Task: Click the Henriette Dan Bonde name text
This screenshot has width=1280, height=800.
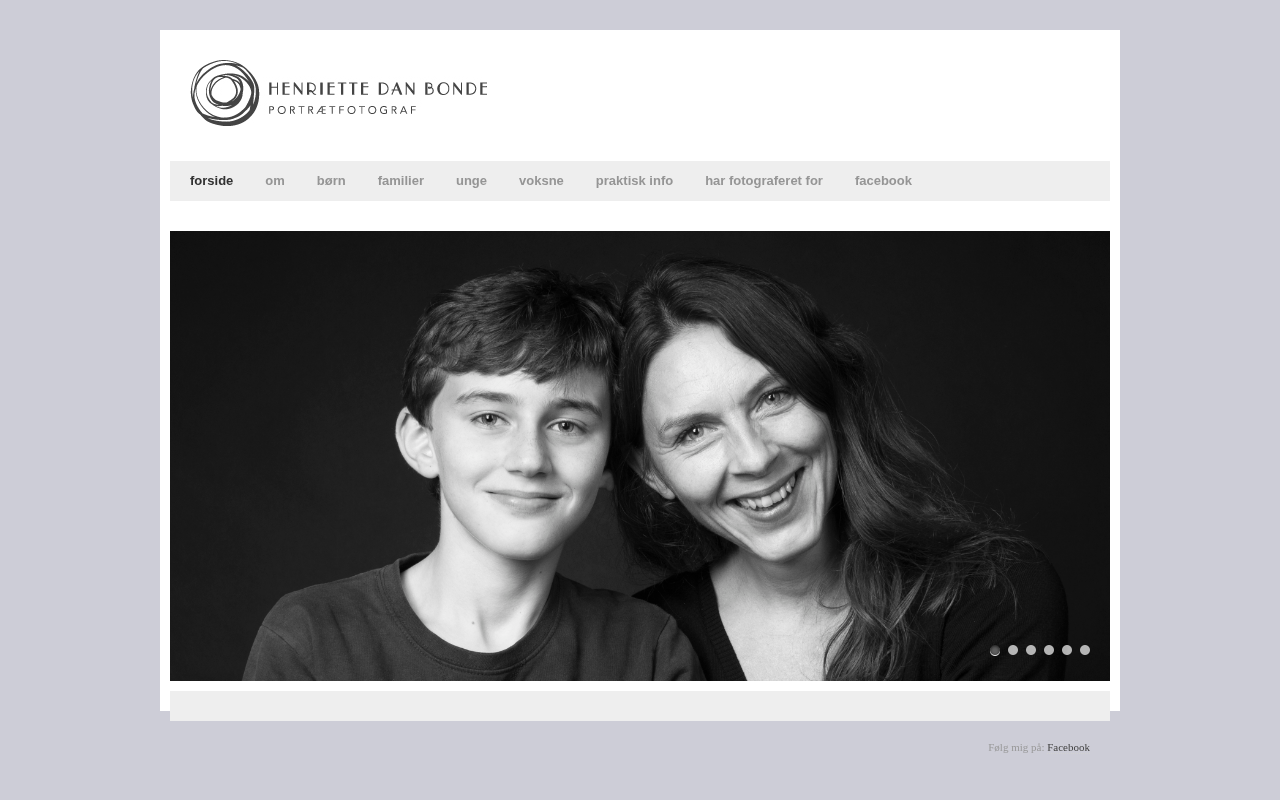Action: coord(378,88)
